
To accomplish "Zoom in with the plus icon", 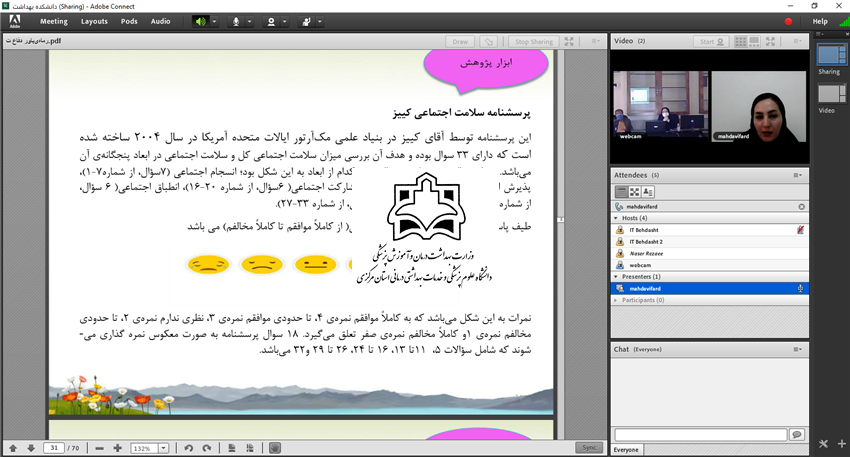I will pos(118,448).
